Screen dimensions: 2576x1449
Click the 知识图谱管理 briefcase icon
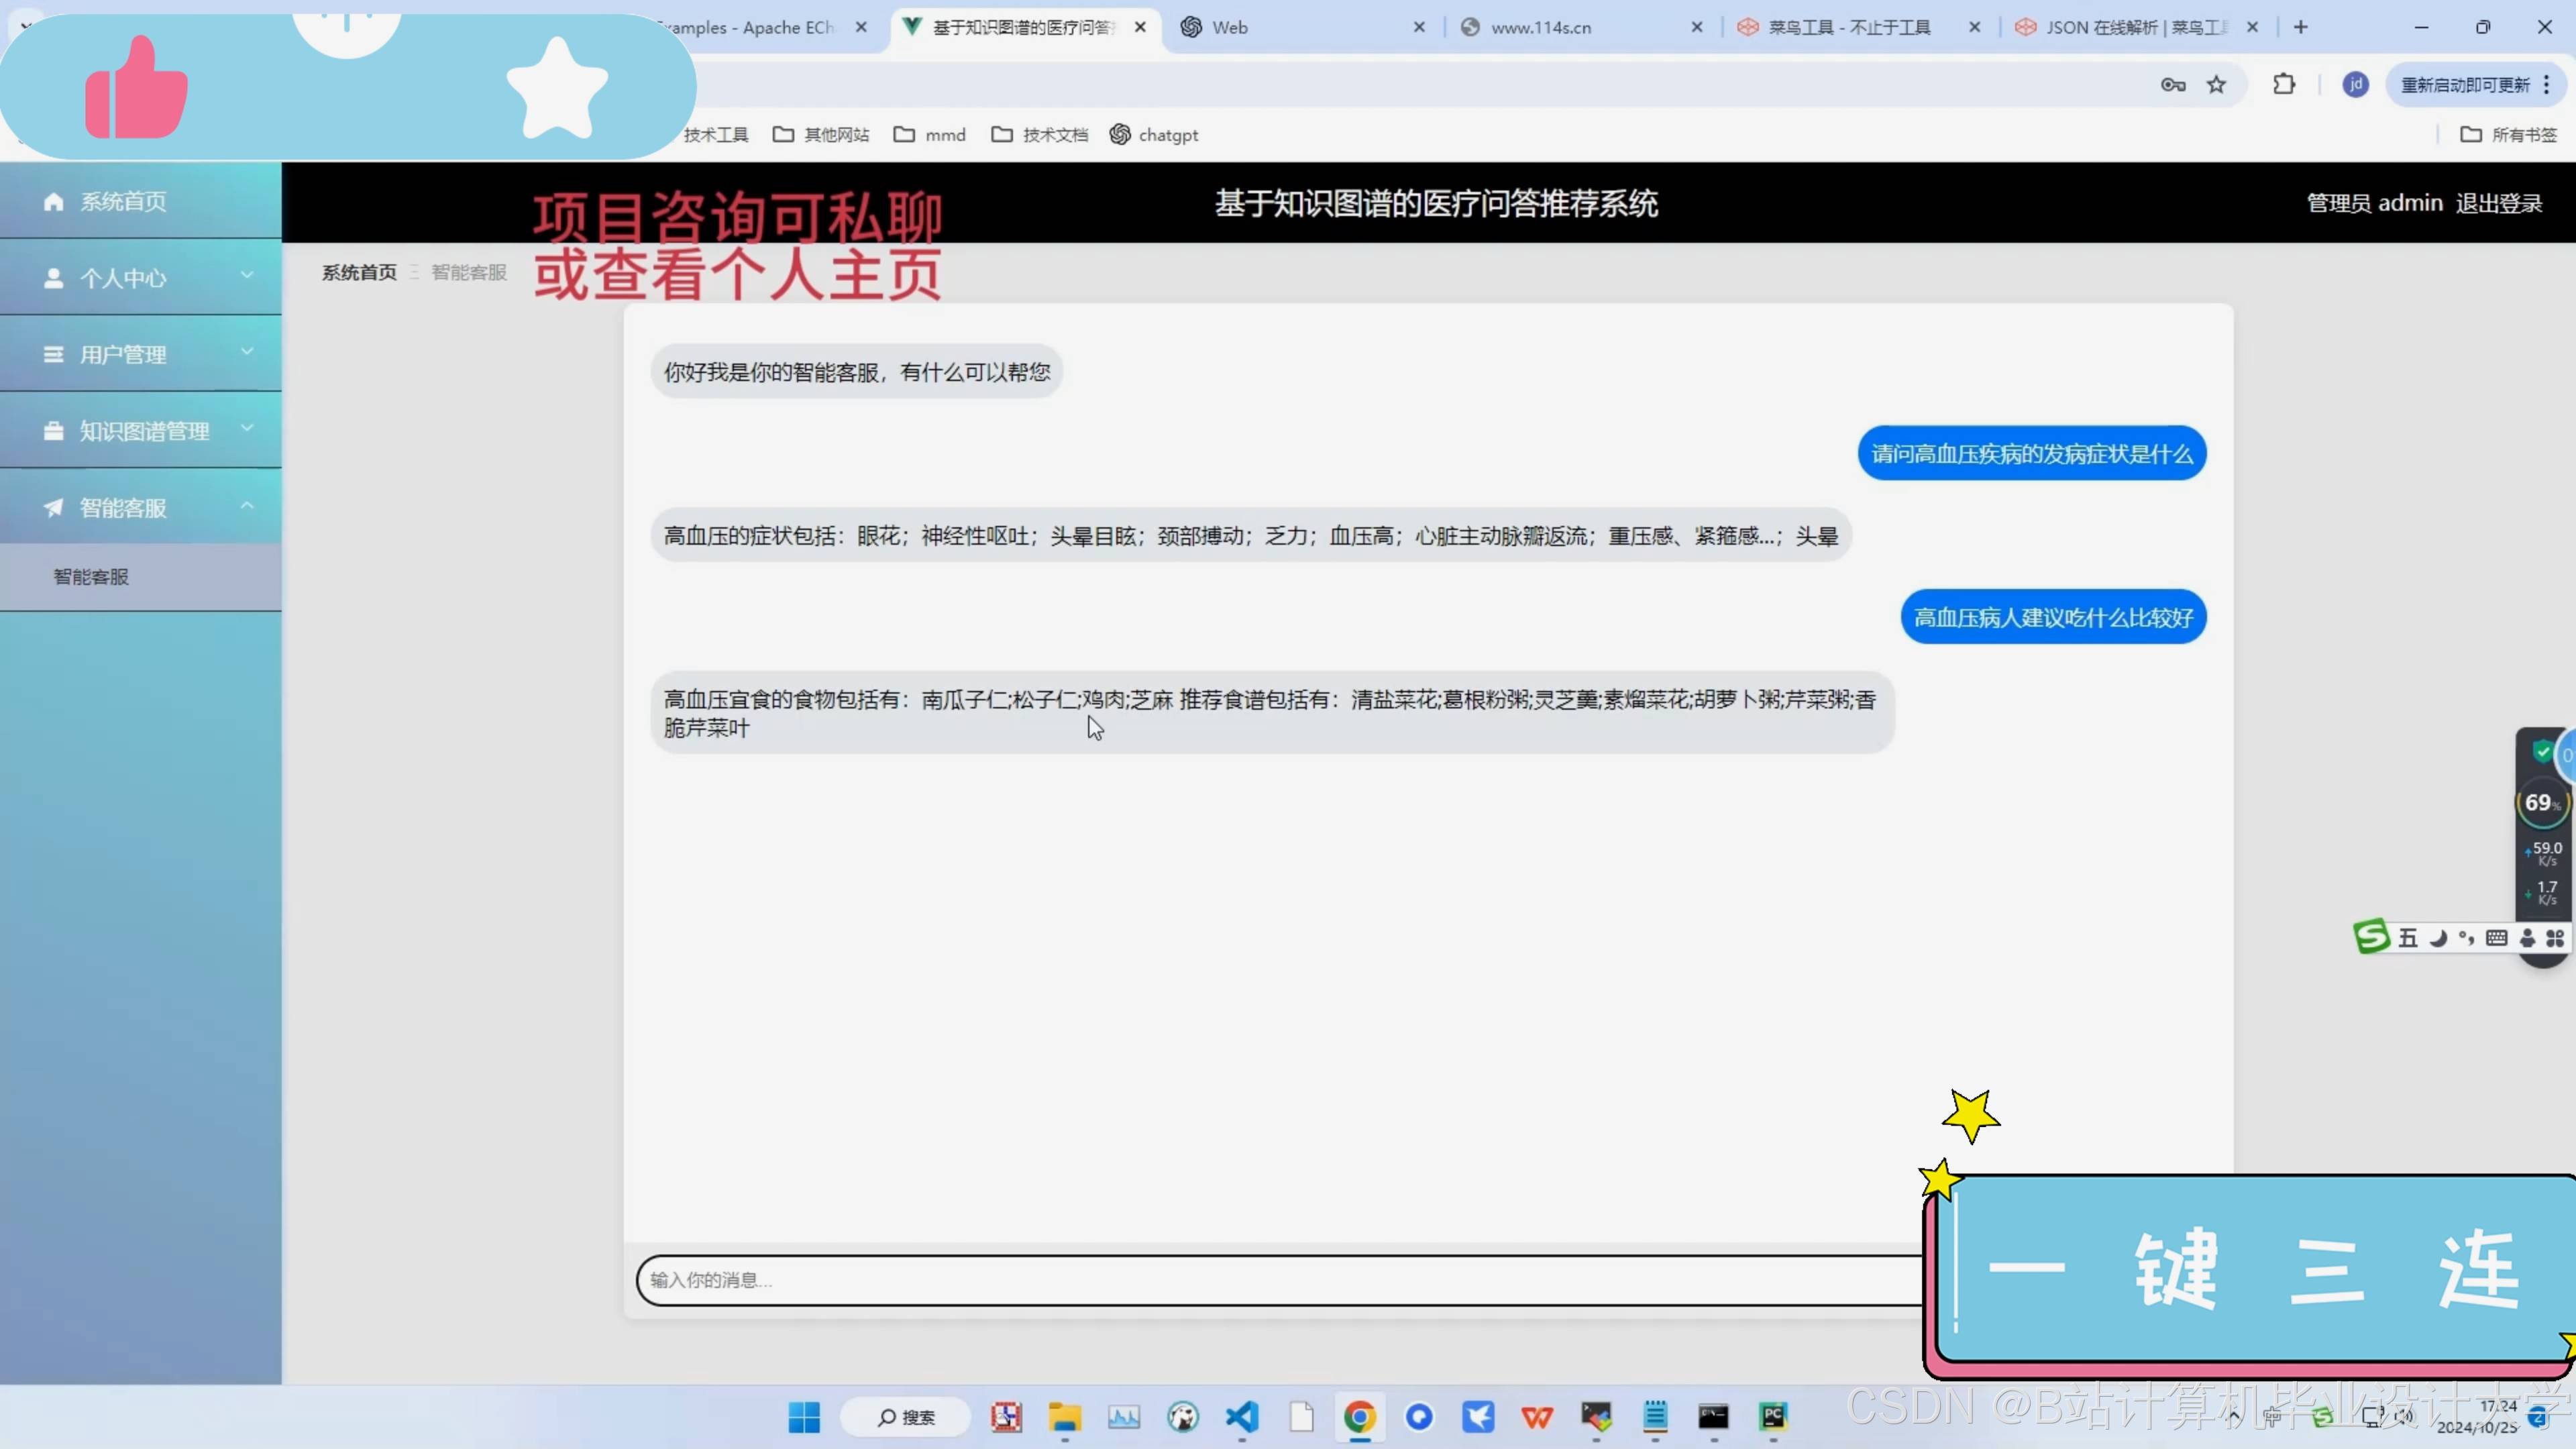54,431
